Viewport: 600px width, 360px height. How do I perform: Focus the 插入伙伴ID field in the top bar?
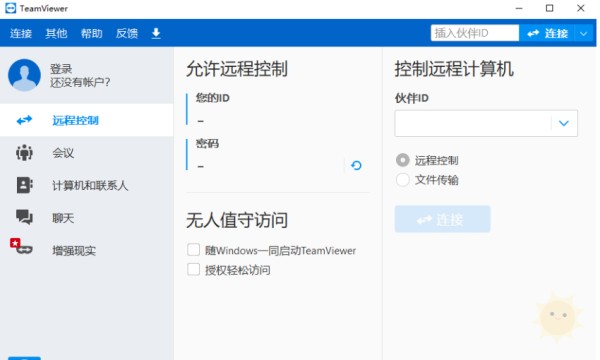pos(474,33)
